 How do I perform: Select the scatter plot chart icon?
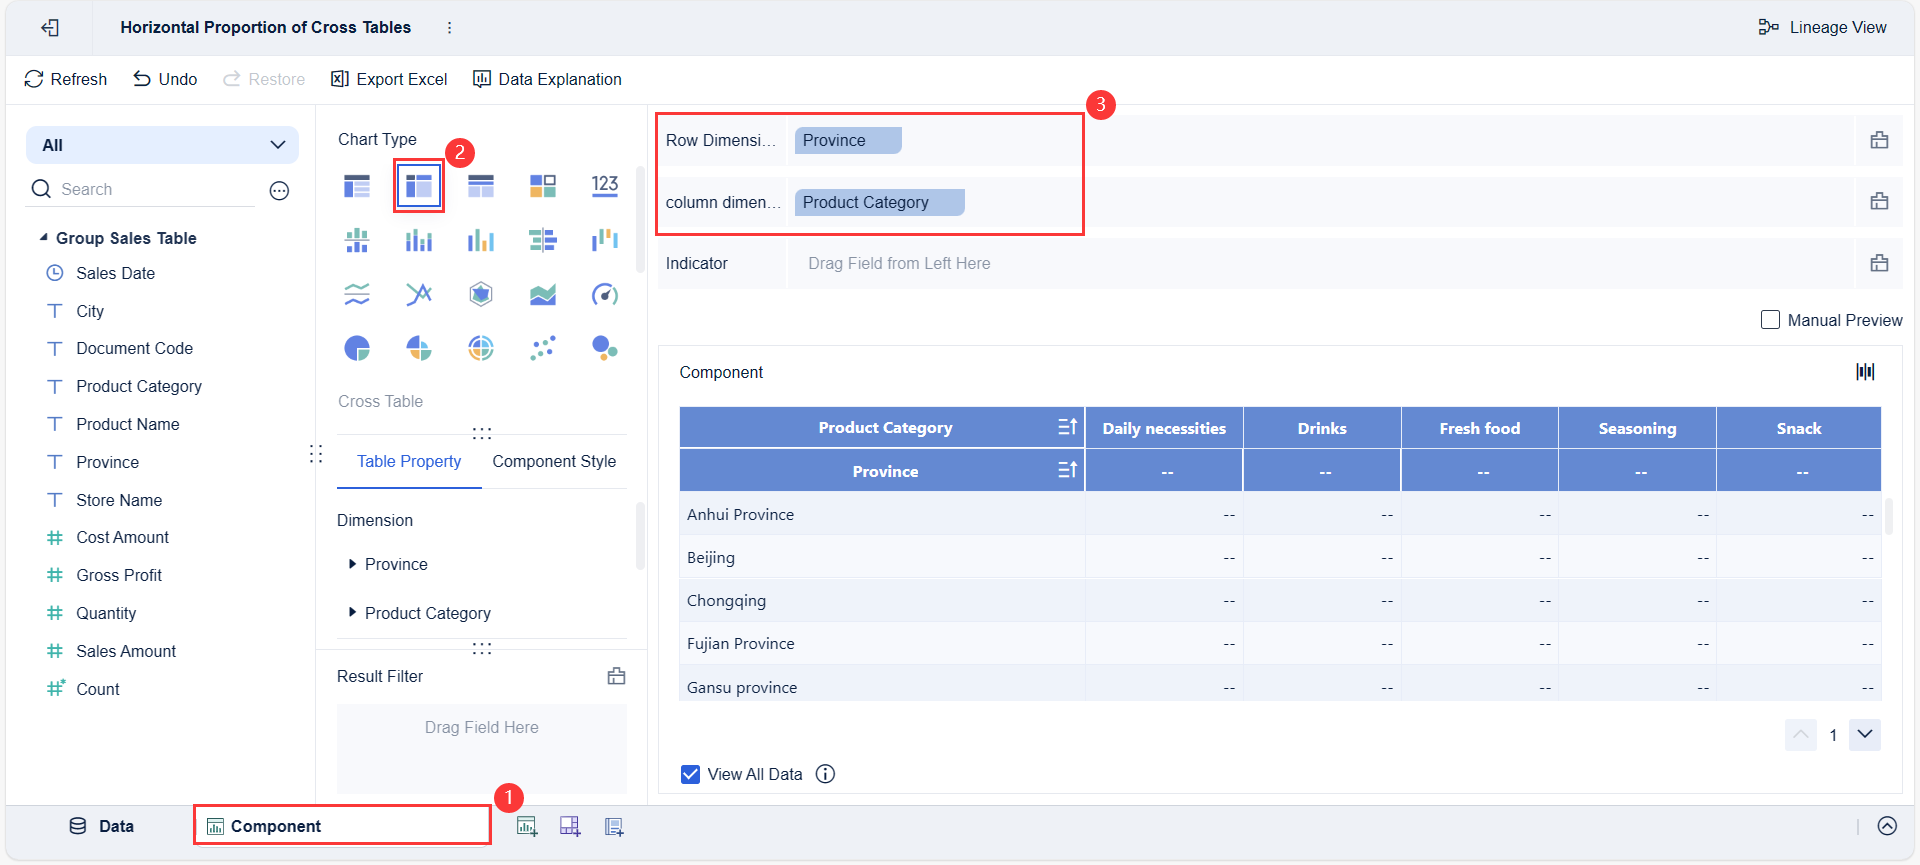click(543, 348)
